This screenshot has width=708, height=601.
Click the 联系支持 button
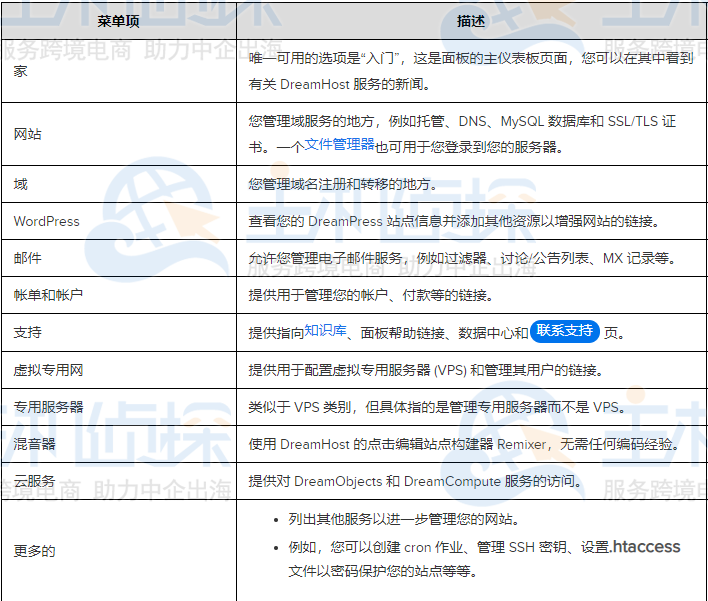pos(564,331)
